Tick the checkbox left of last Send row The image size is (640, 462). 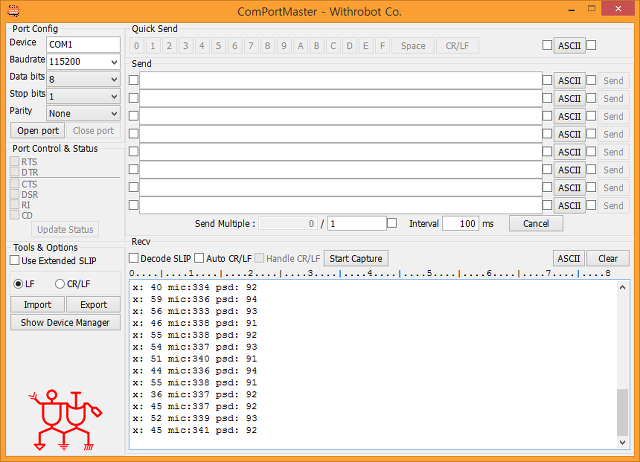(133, 205)
